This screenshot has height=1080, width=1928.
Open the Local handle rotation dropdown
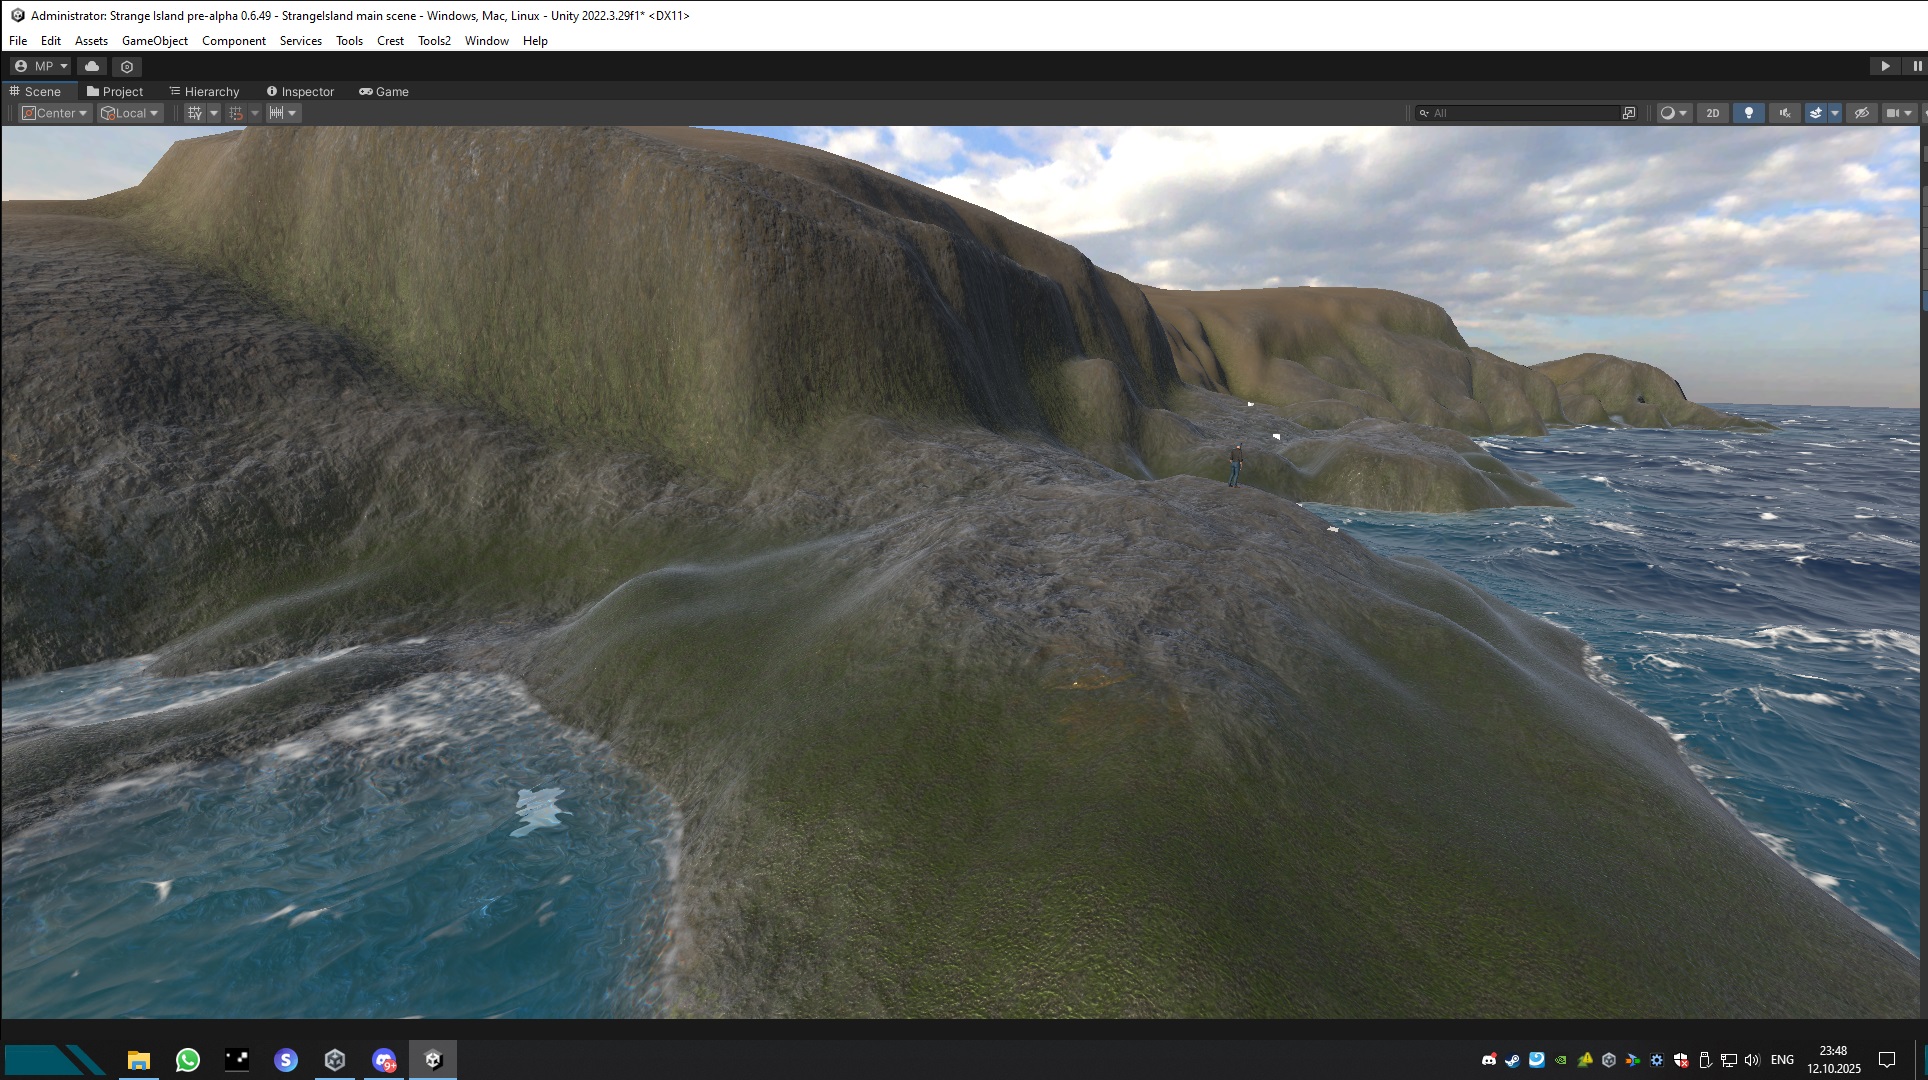[130, 113]
